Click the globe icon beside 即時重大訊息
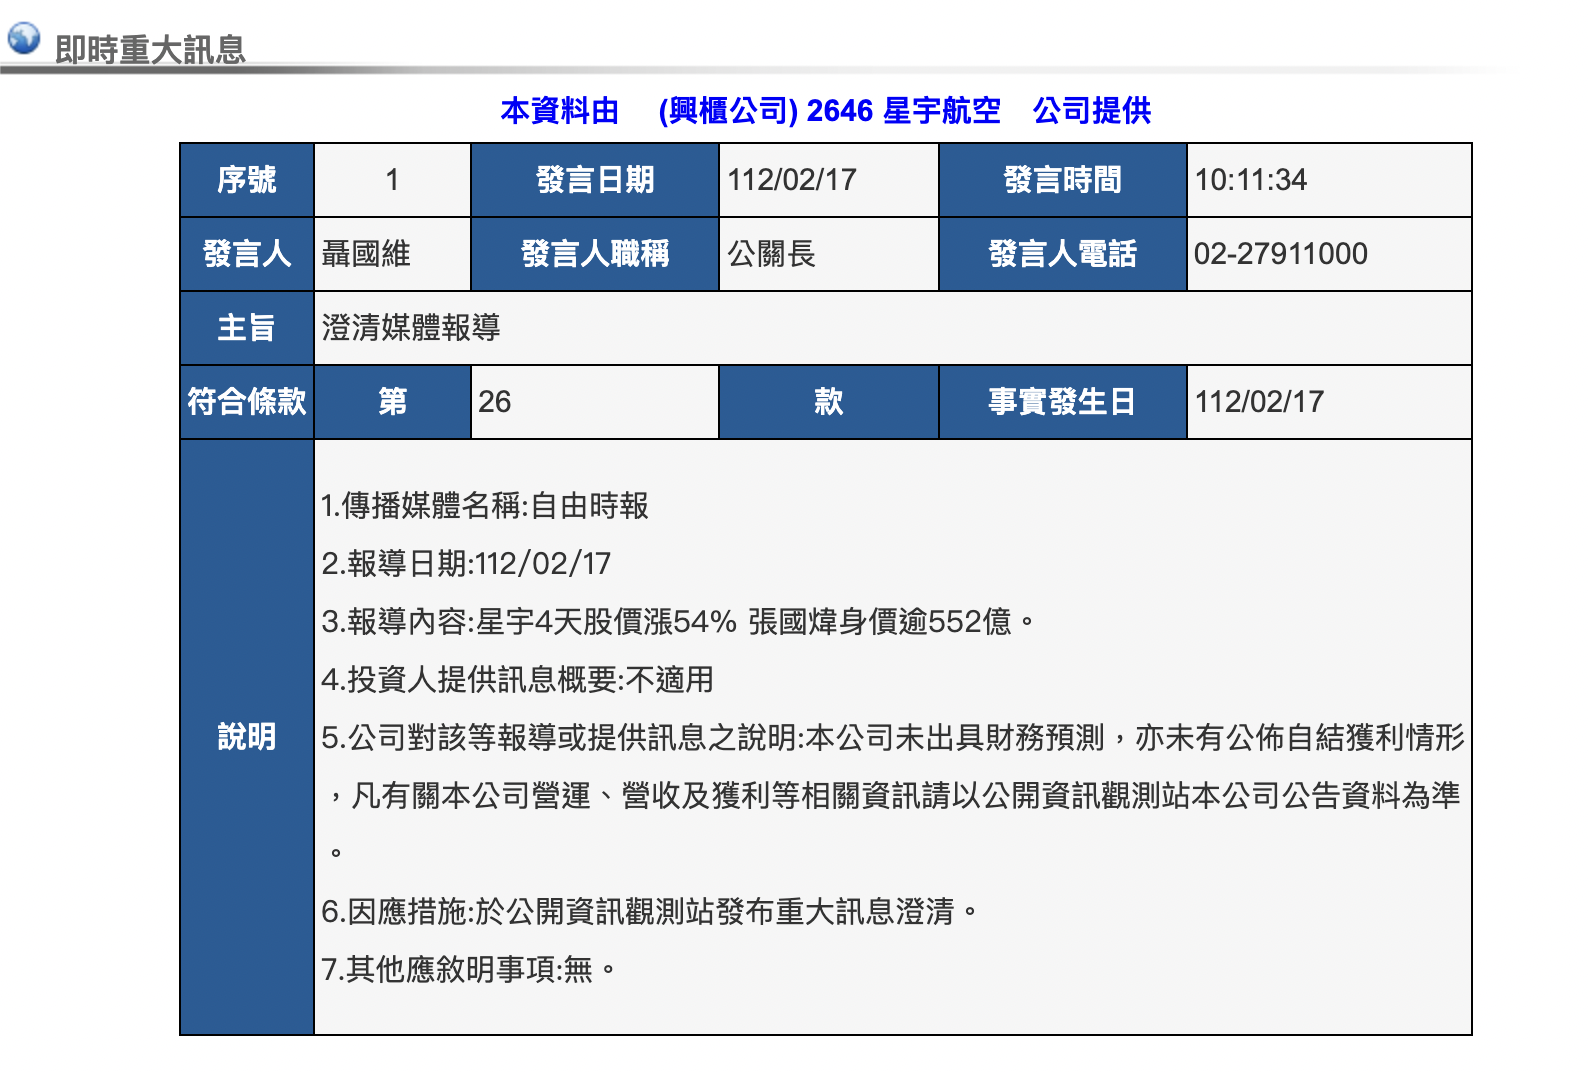Screen dimensions: 1588x1072 [x=23, y=38]
